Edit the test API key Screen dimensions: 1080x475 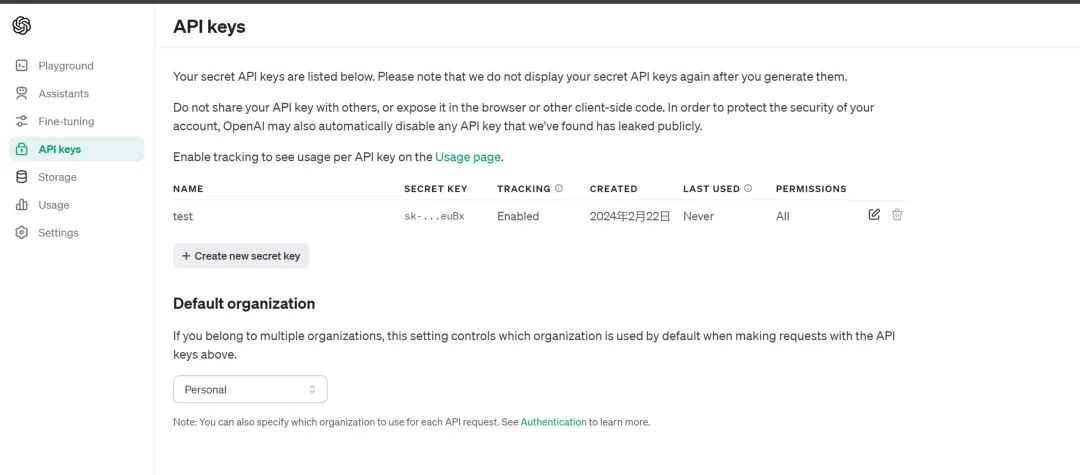874,215
